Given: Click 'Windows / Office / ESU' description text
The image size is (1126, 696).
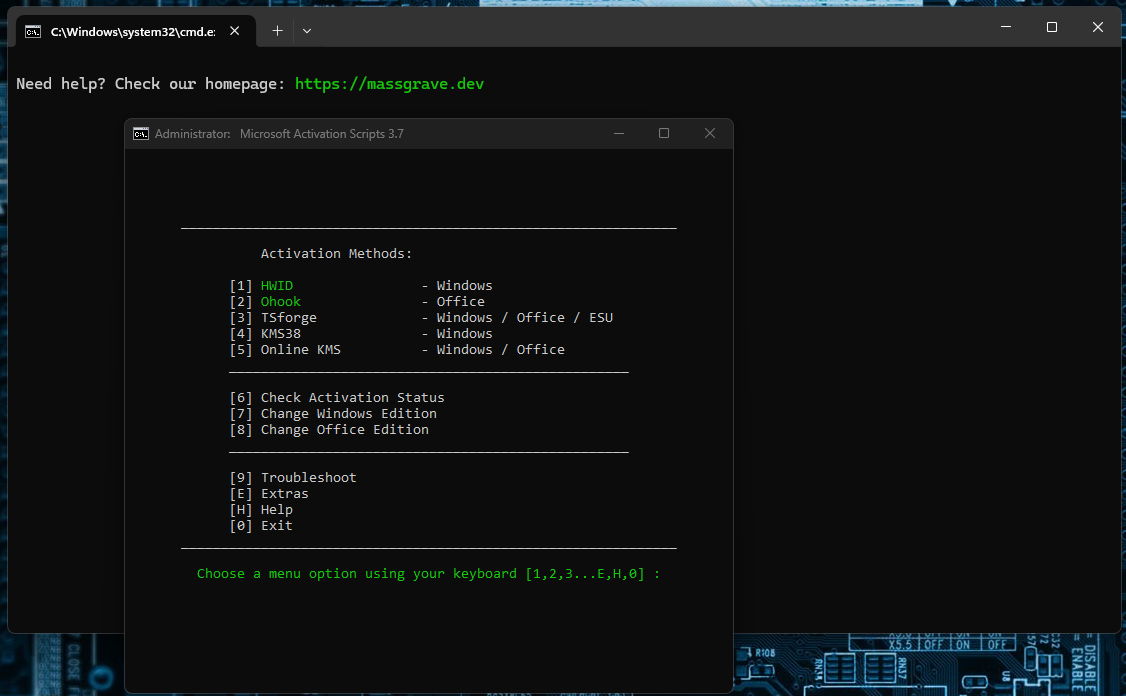Looking at the screenshot, I should (525, 317).
